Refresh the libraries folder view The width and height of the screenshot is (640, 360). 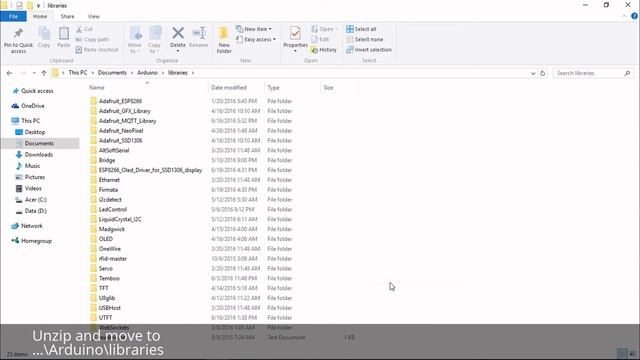[x=542, y=73]
